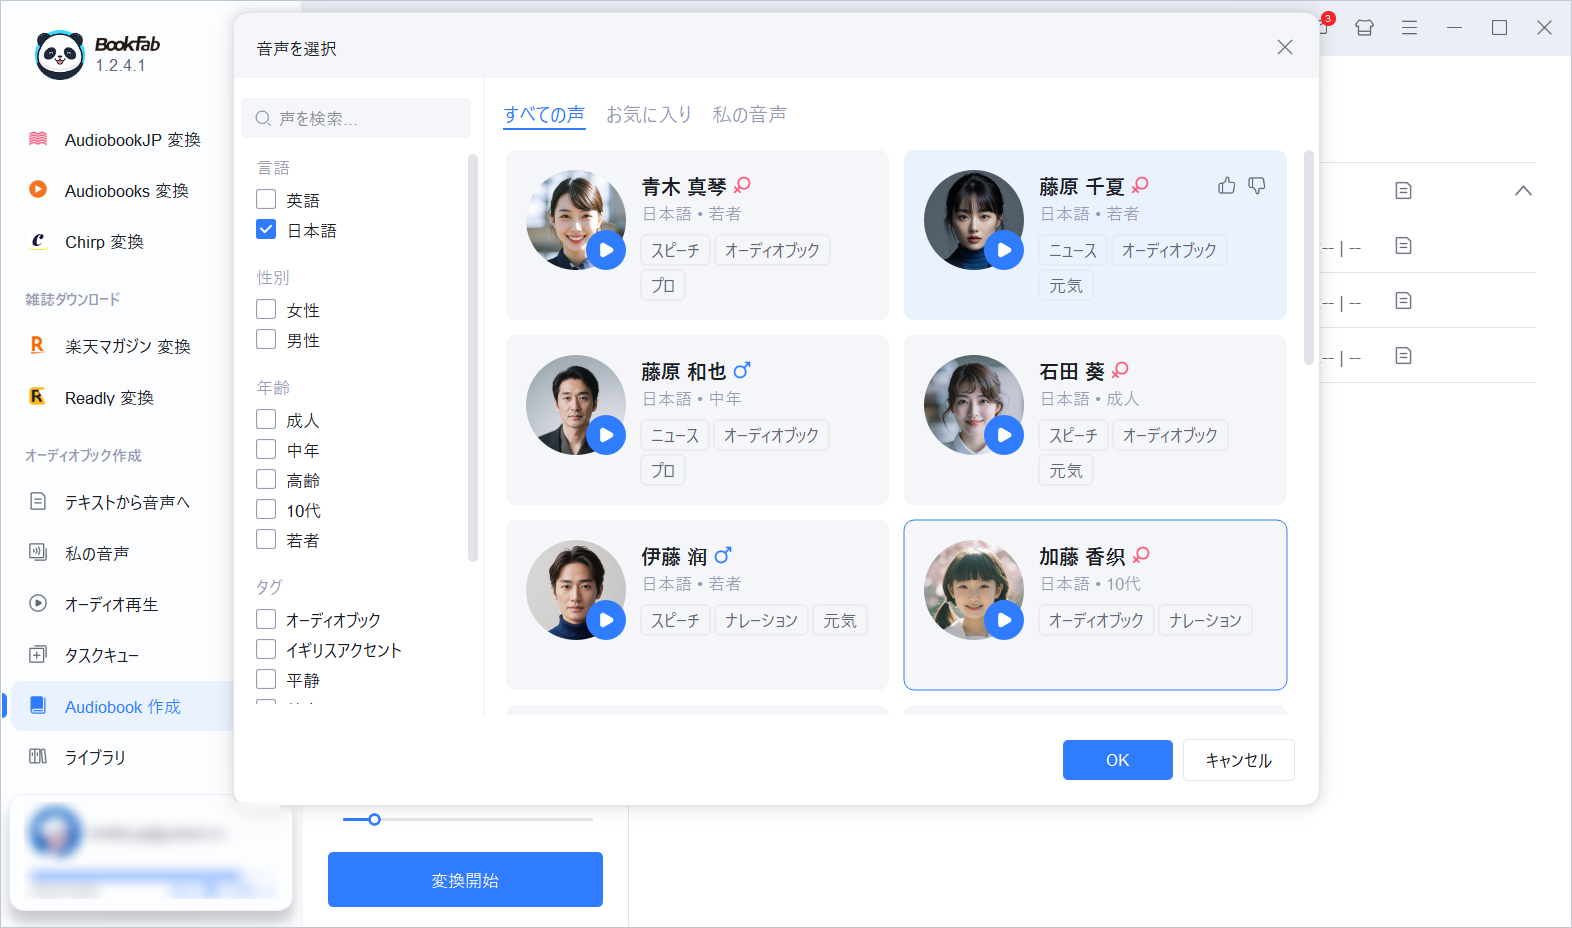Play 青木 真琴 voice preview

(606, 250)
